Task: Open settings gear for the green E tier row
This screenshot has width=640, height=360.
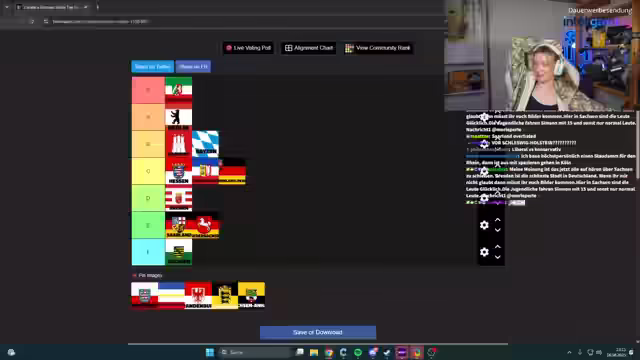Action: coord(484,225)
